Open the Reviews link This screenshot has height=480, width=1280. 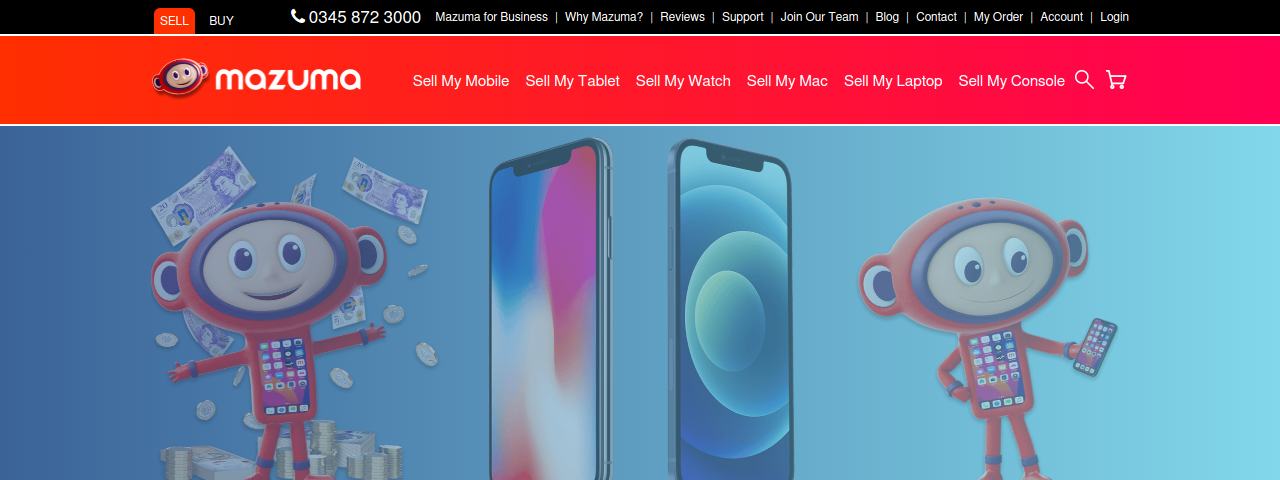[682, 17]
